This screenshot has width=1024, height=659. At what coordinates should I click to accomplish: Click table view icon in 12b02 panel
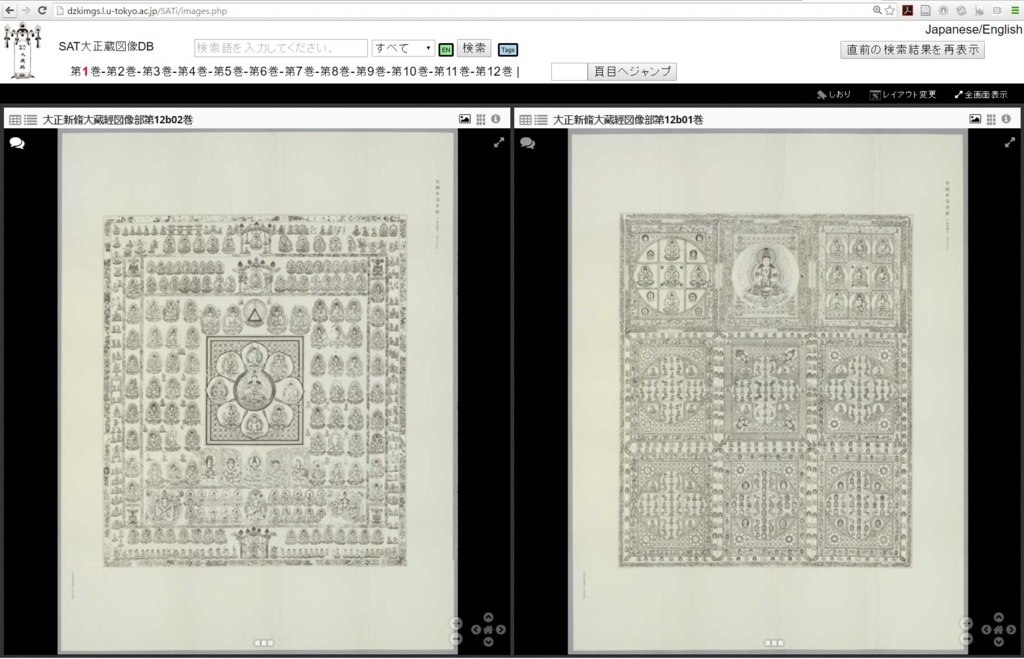[14, 120]
